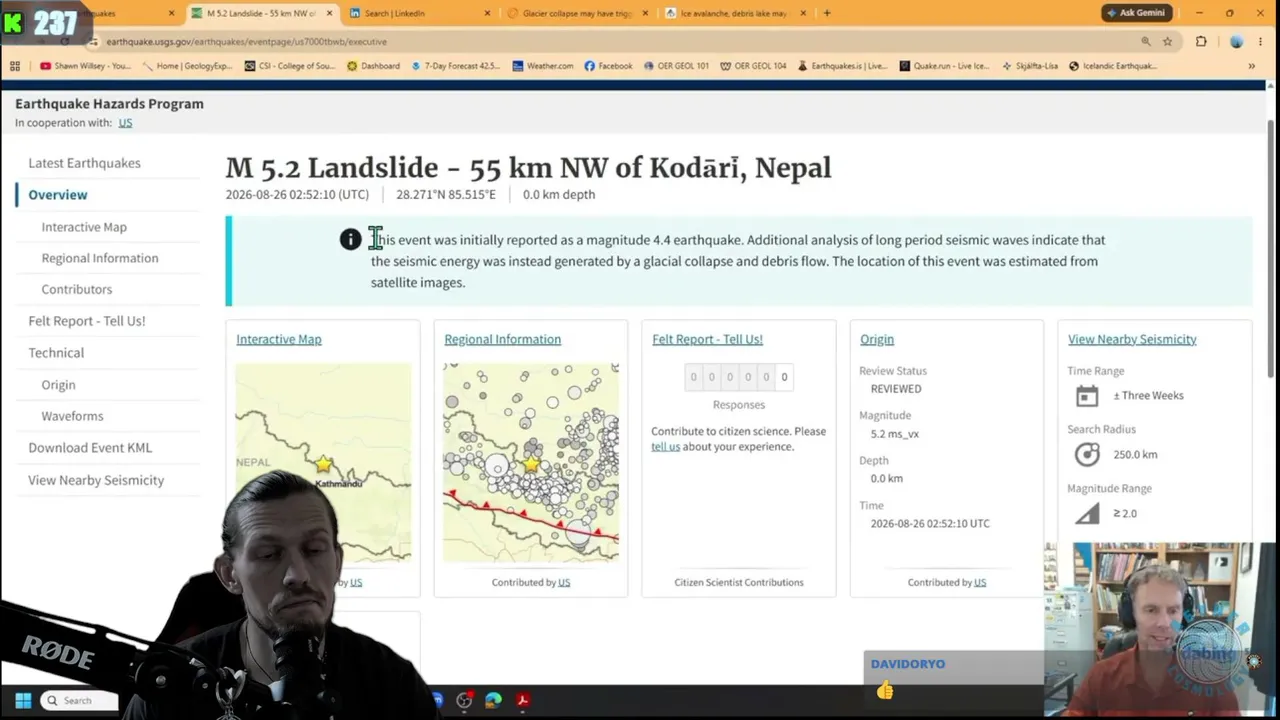The width and height of the screenshot is (1280, 720).
Task: Click the 'tell us' link in Felt Report card
Action: [x=665, y=447]
